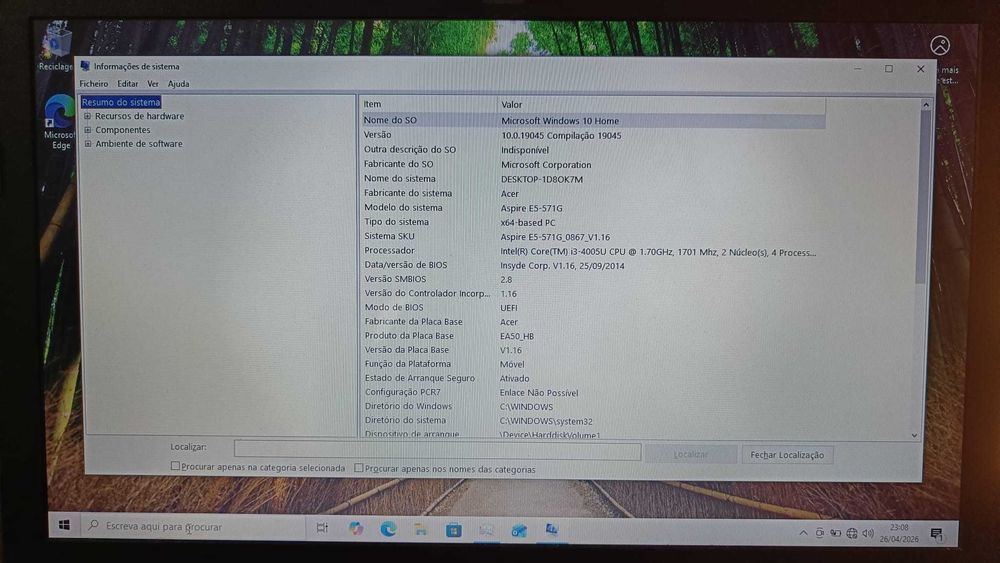
Task: Click the details list scroll down arrow
Action: (x=915, y=435)
